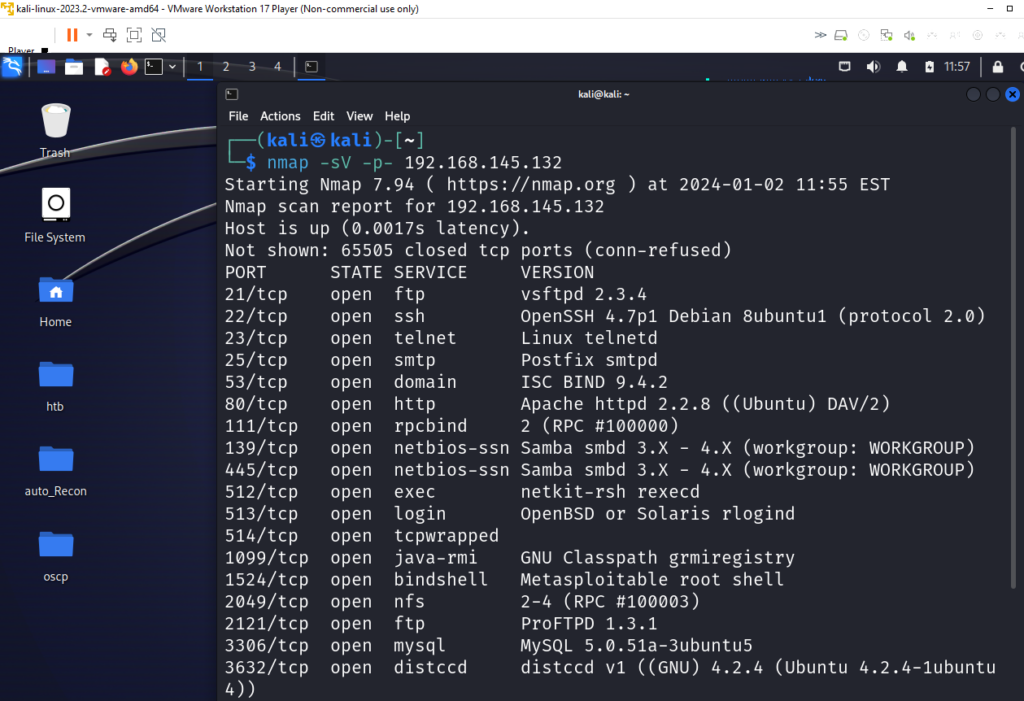1024x701 pixels.
Task: Open the oscp folder on the desktop
Action: 56,555
